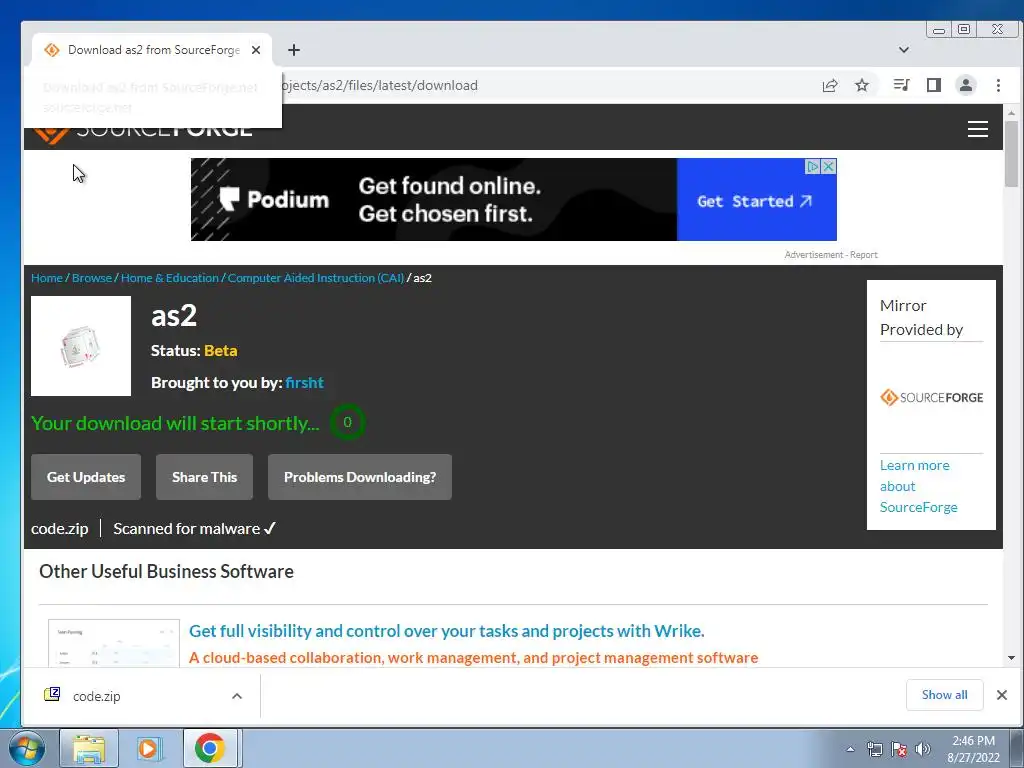Open the Chrome profile avatar icon

click(x=966, y=85)
